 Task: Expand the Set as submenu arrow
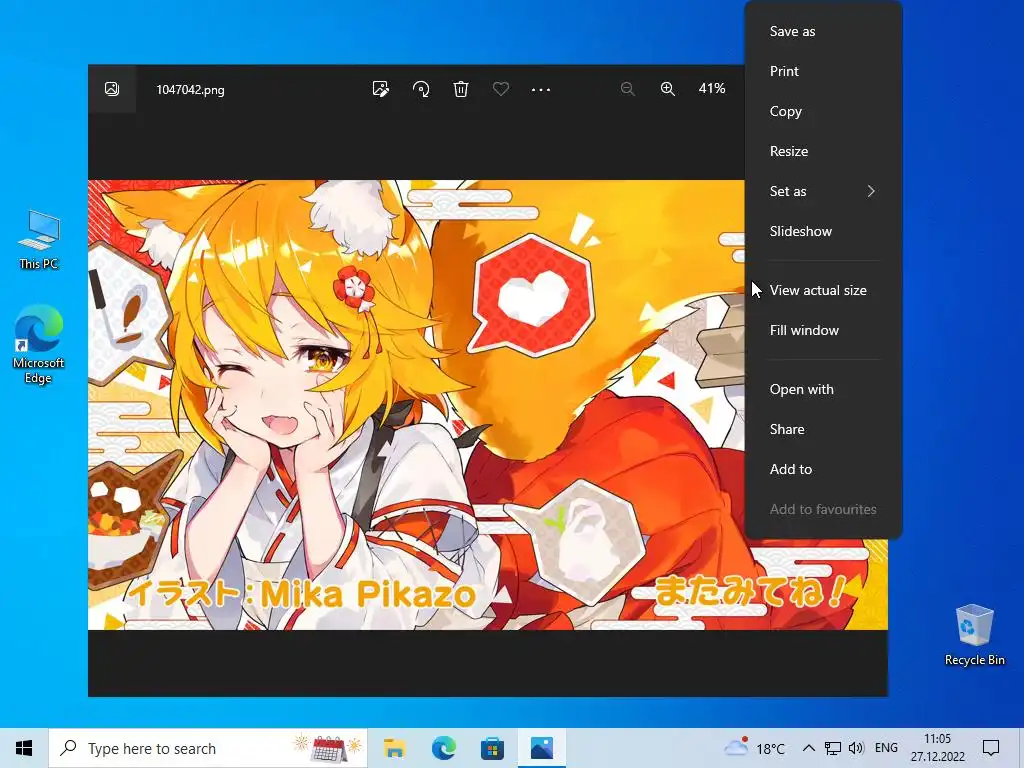[871, 191]
